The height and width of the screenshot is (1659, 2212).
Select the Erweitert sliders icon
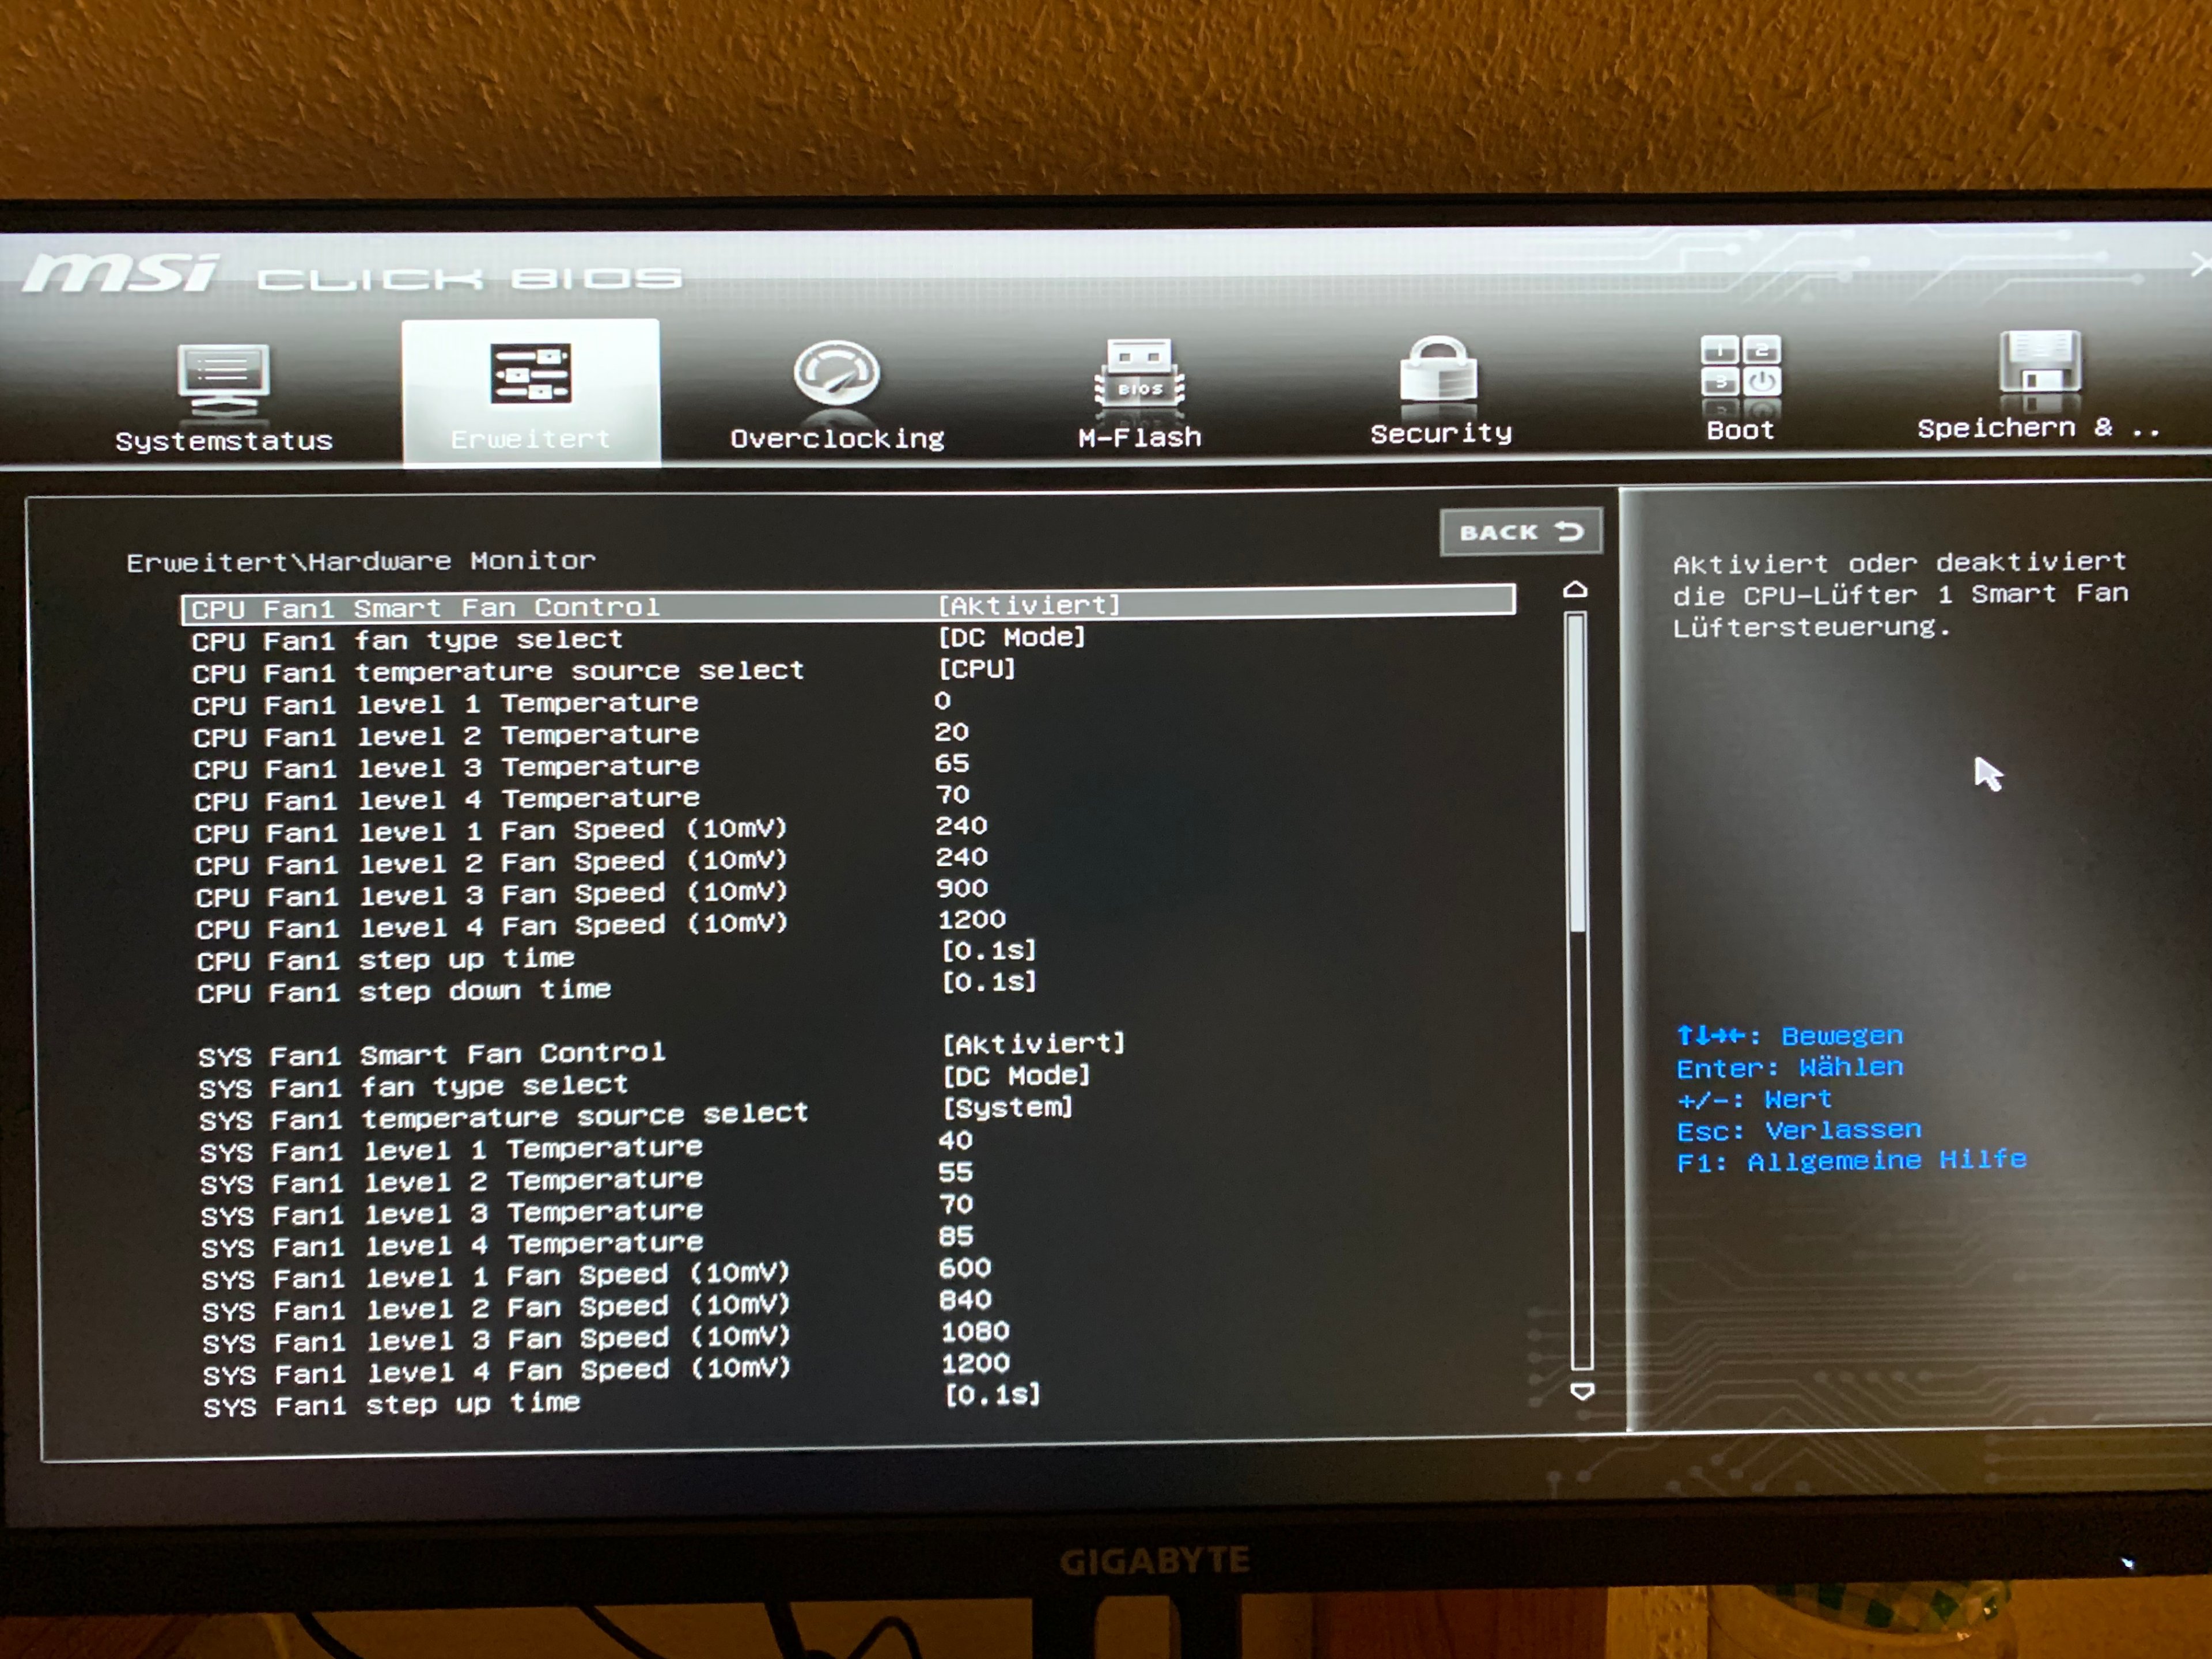(530, 373)
